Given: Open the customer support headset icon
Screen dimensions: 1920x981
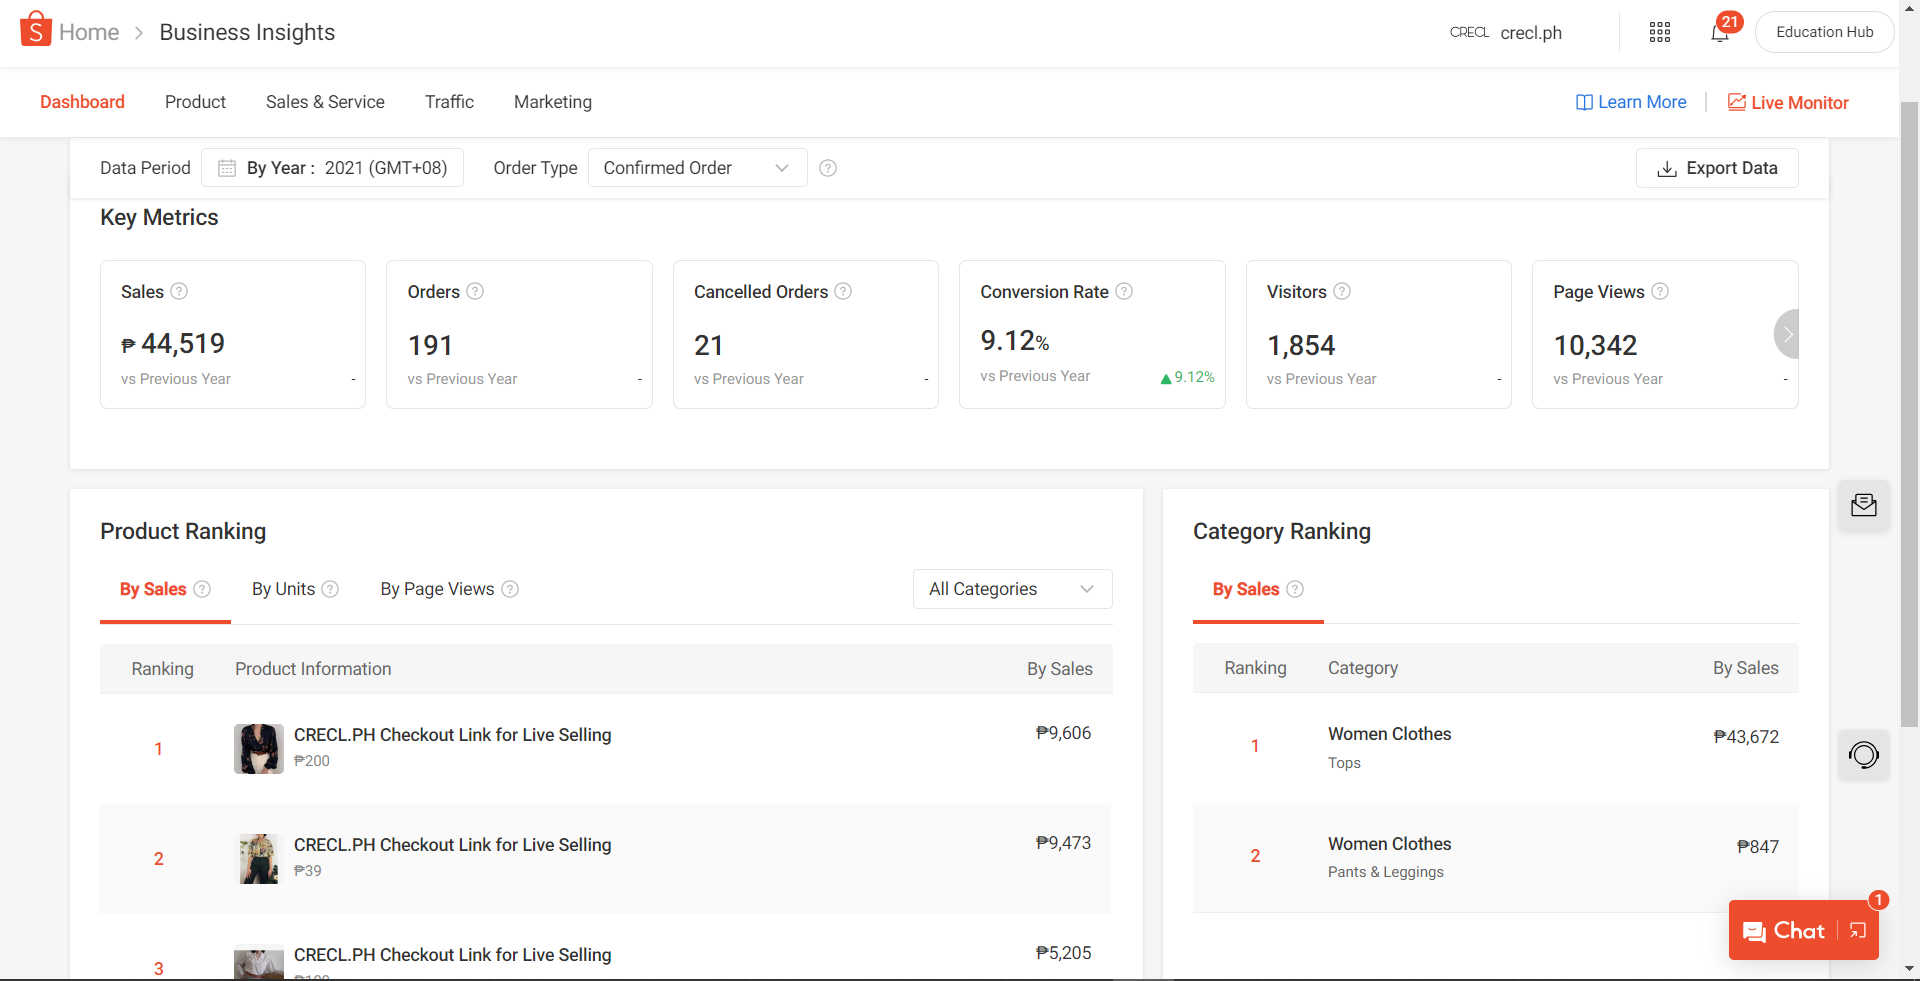Looking at the screenshot, I should (x=1864, y=755).
